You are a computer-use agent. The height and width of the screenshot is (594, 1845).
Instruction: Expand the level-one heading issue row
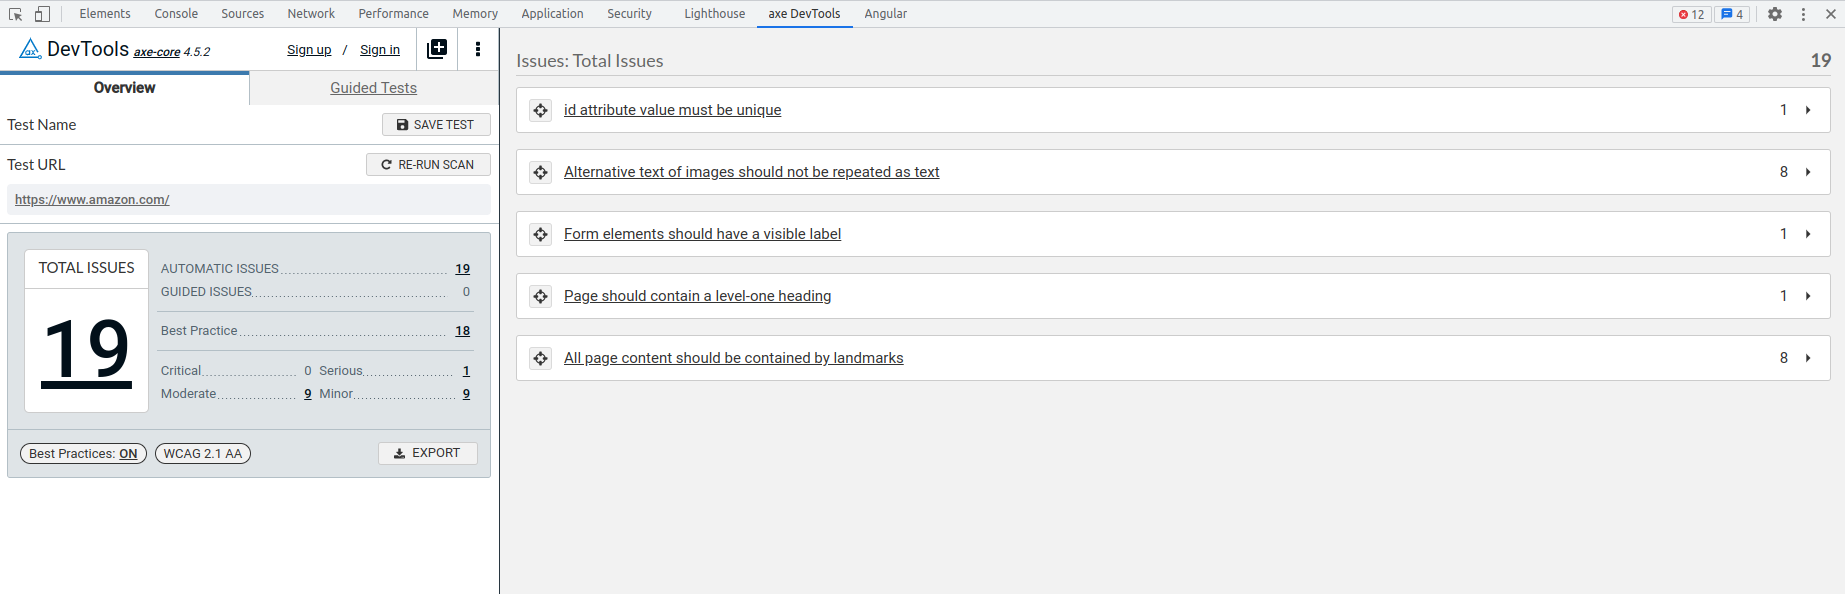[1807, 295]
